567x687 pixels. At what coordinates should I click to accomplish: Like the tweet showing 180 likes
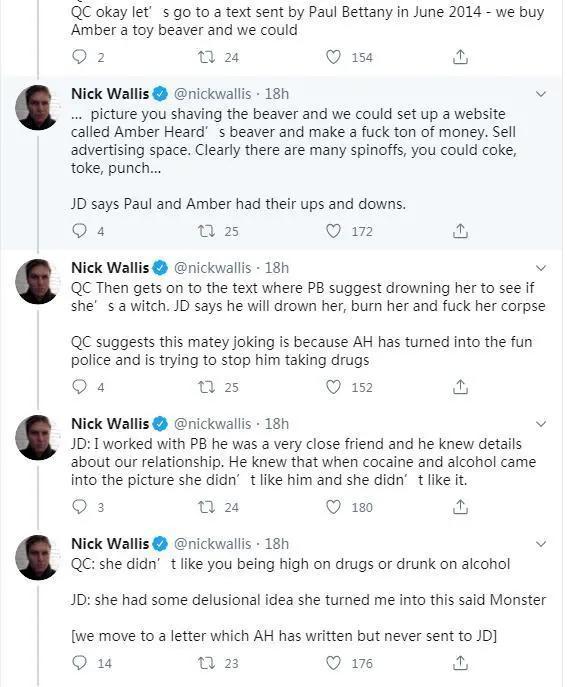(333, 506)
